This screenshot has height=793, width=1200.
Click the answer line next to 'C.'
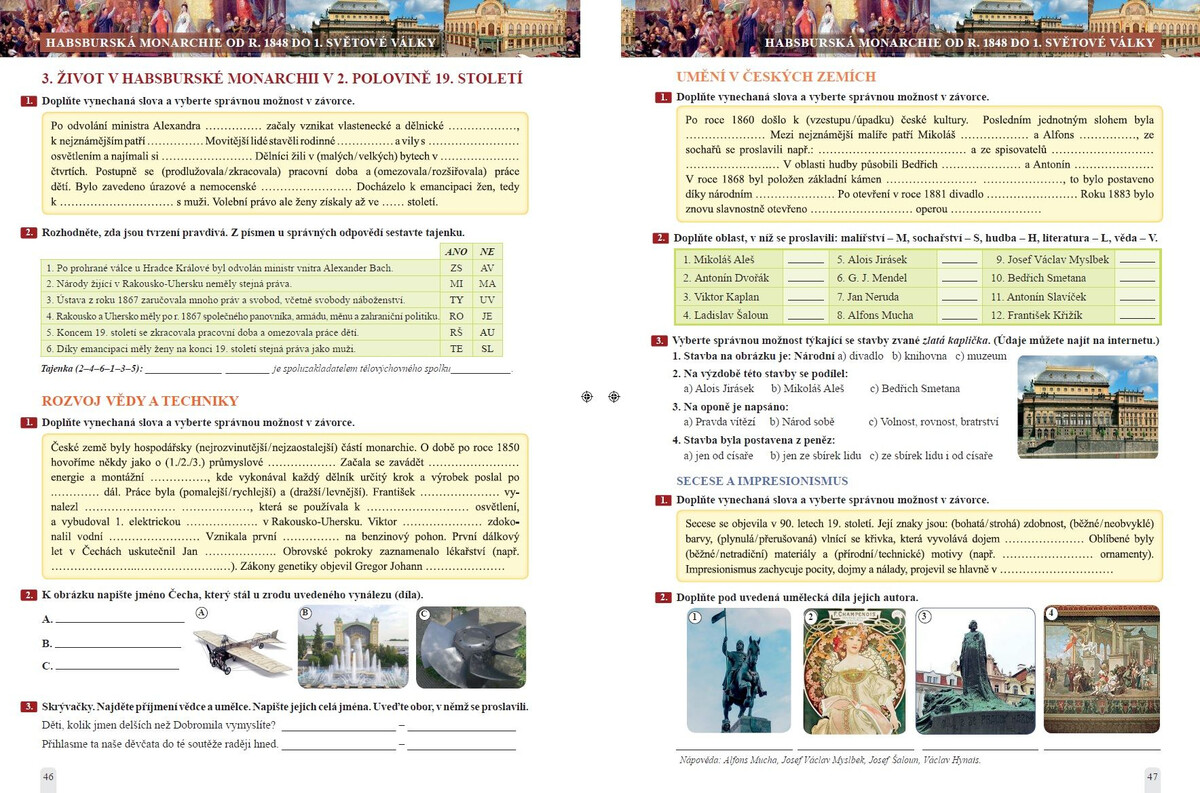(x=117, y=666)
